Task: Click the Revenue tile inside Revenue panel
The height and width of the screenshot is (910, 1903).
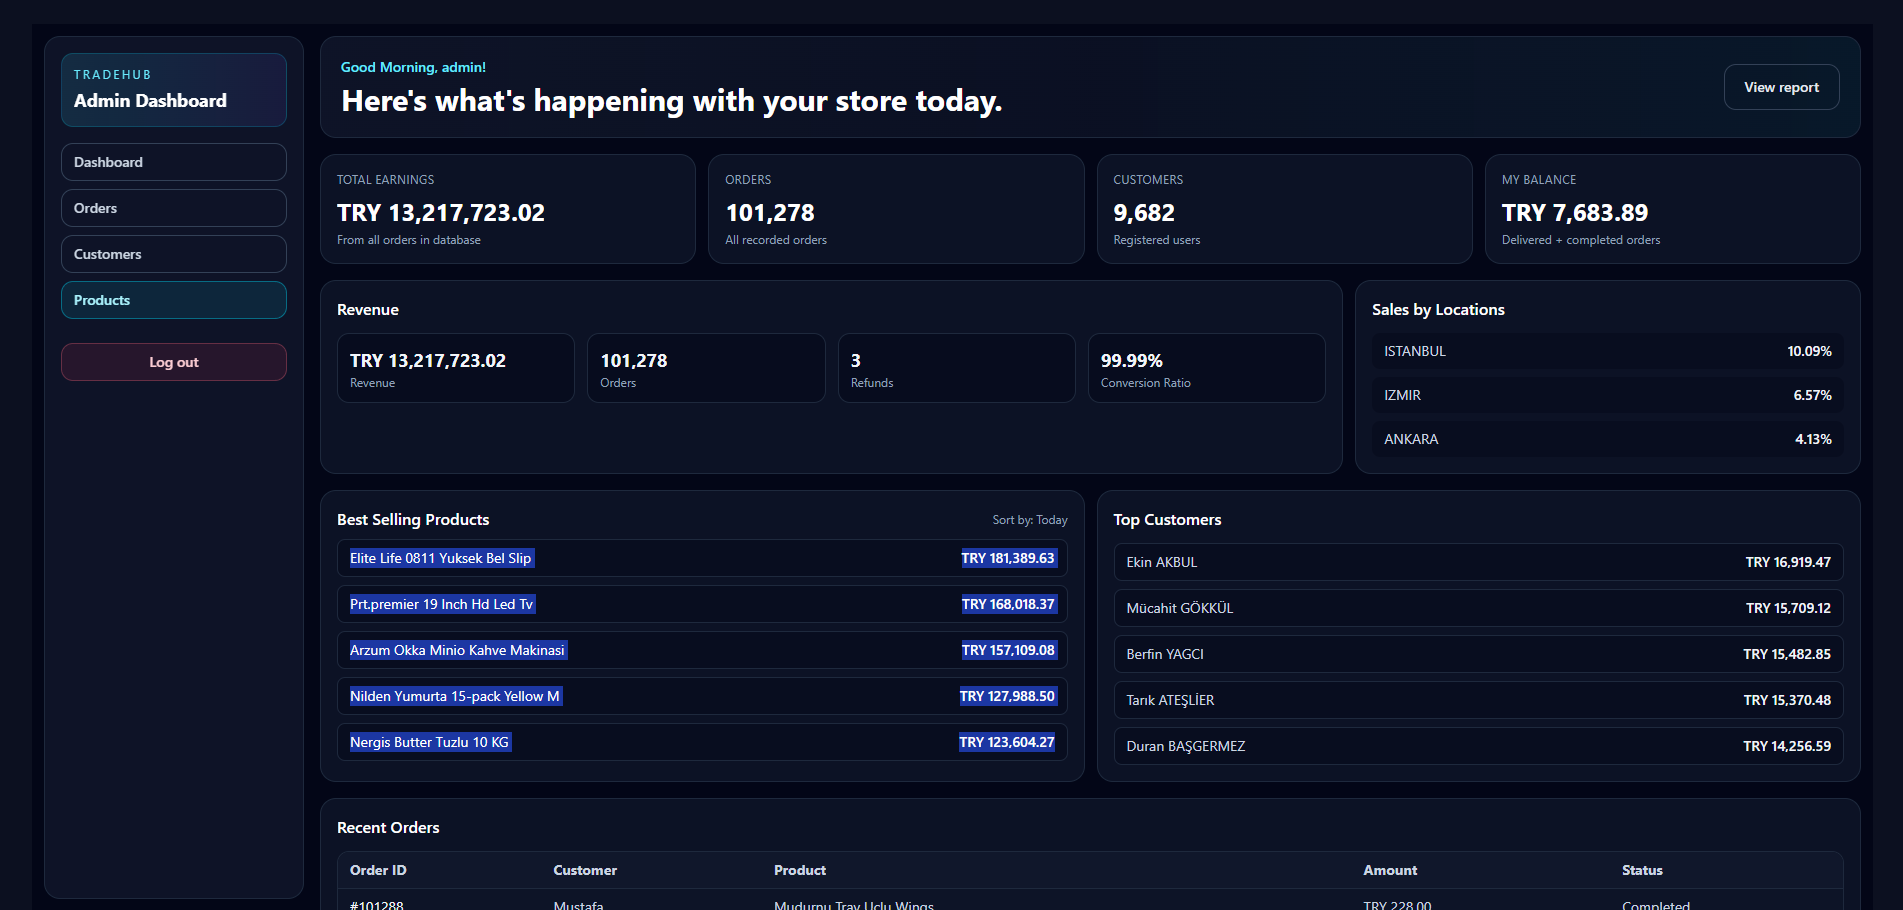Action: [456, 368]
